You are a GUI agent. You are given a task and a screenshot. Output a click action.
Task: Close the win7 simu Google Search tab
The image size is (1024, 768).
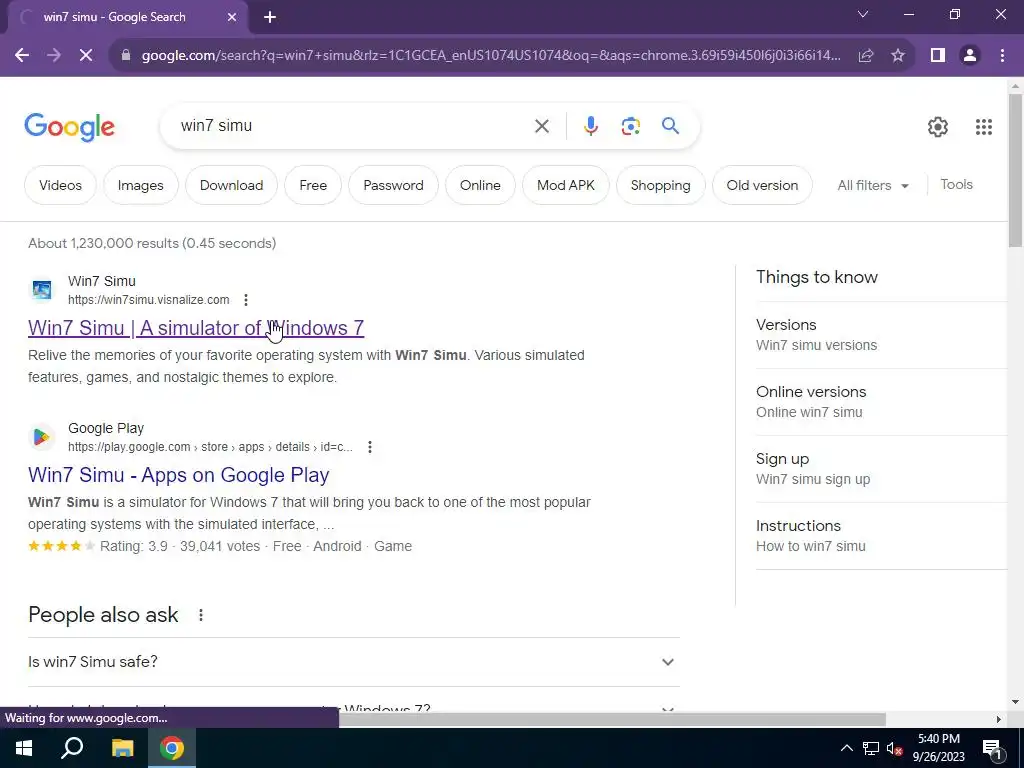tap(231, 18)
